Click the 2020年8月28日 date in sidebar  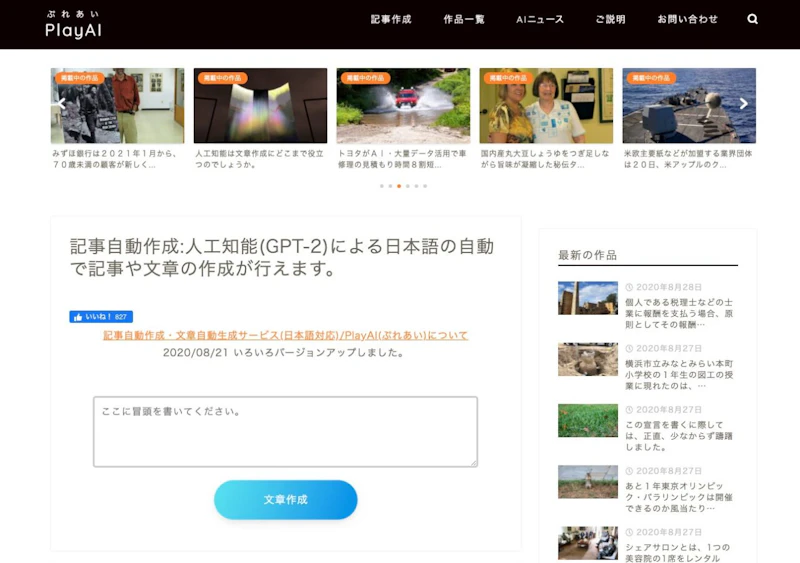click(668, 287)
